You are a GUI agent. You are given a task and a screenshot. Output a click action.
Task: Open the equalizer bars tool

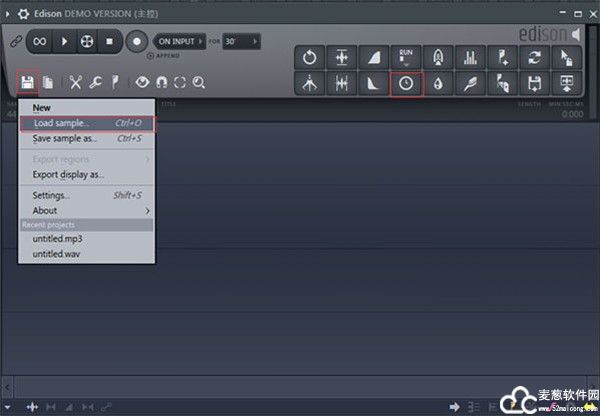pos(470,58)
